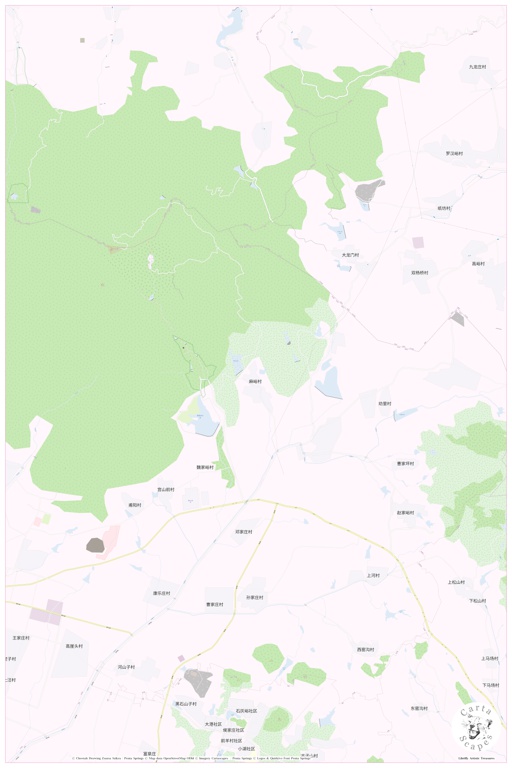Viewport: 512px width, 768px height.
Task: Click the 下松山村 place label
Action: pos(478,600)
